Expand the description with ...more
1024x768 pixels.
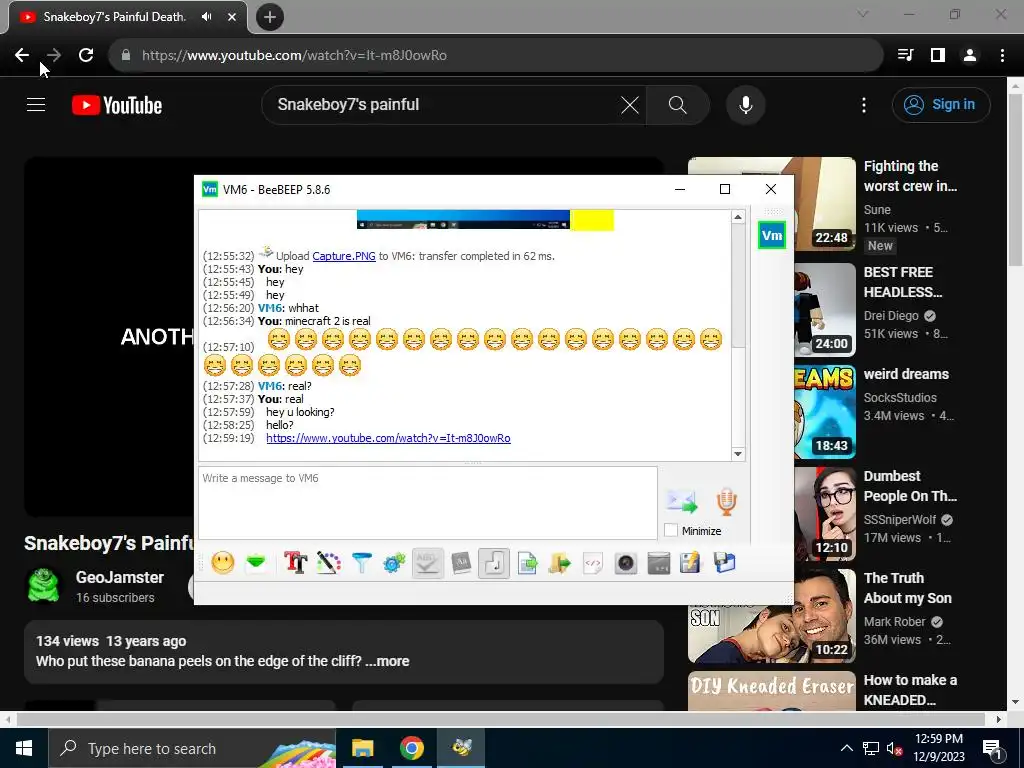(387, 661)
